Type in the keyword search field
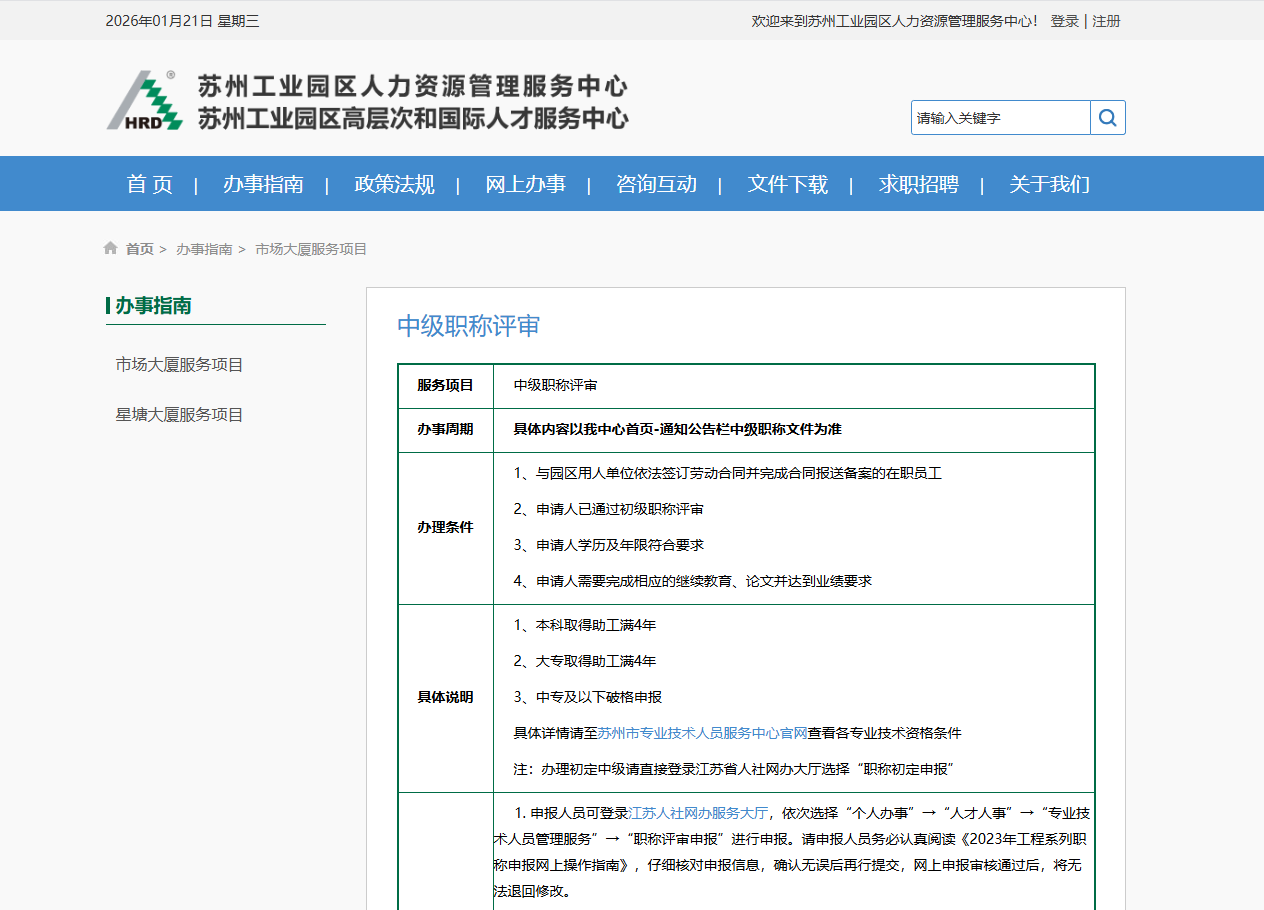 (x=1000, y=118)
